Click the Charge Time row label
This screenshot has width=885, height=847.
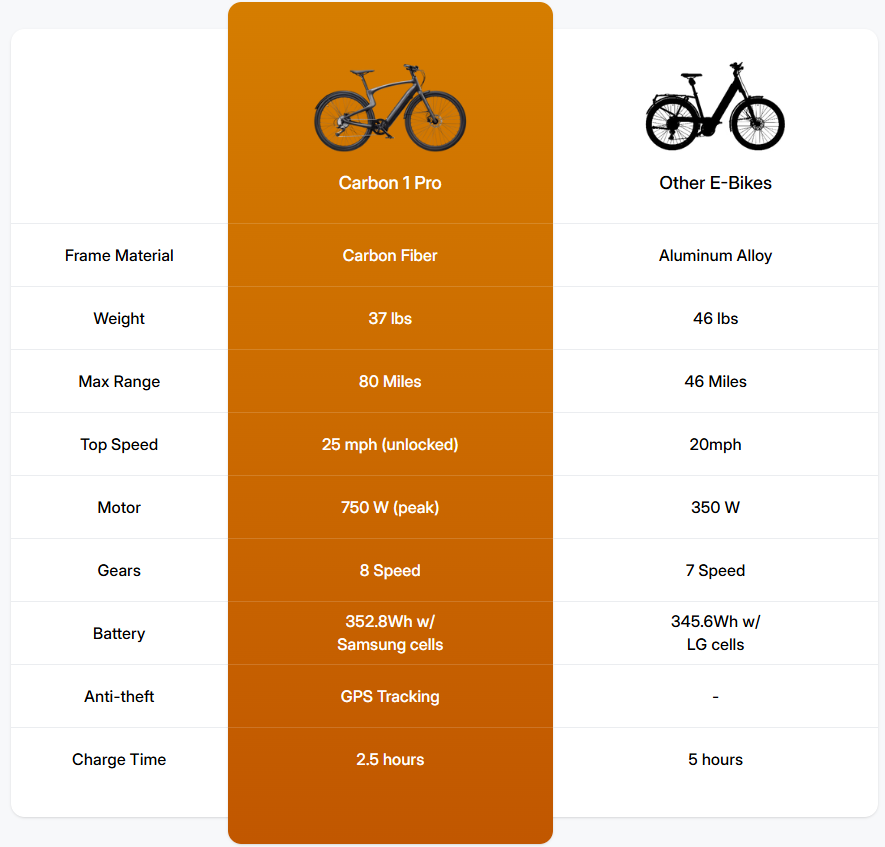(119, 760)
